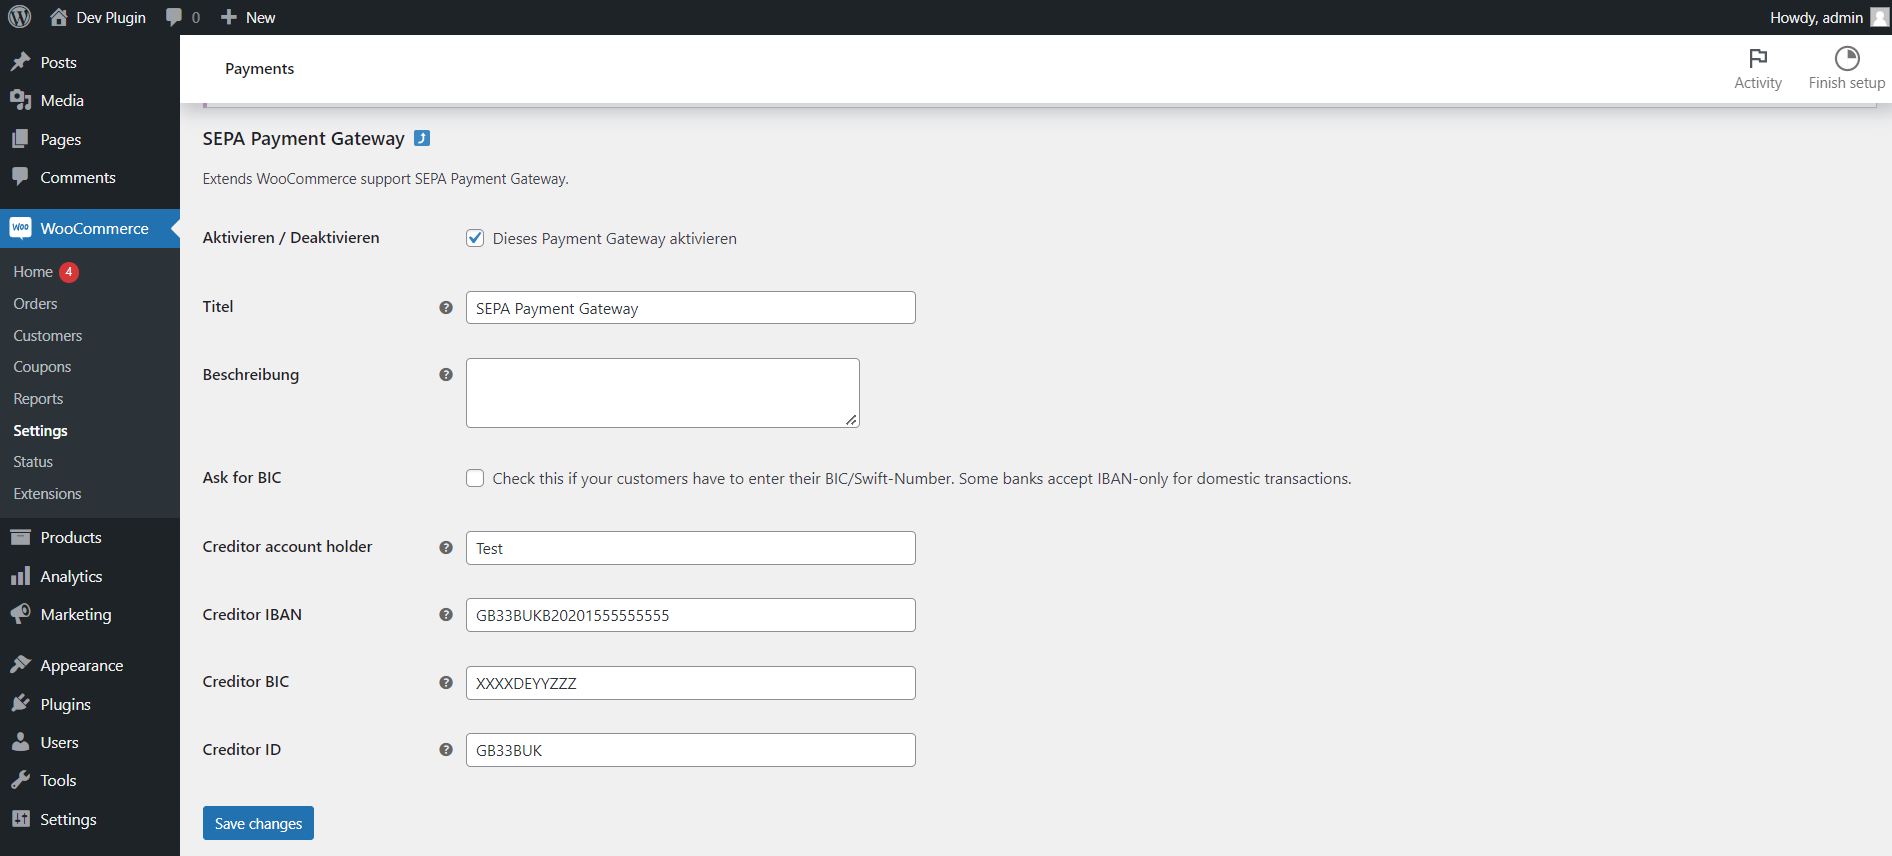
Task: Click the return-arrow icon beside SEPA Payment Gateway heading
Action: (x=422, y=138)
